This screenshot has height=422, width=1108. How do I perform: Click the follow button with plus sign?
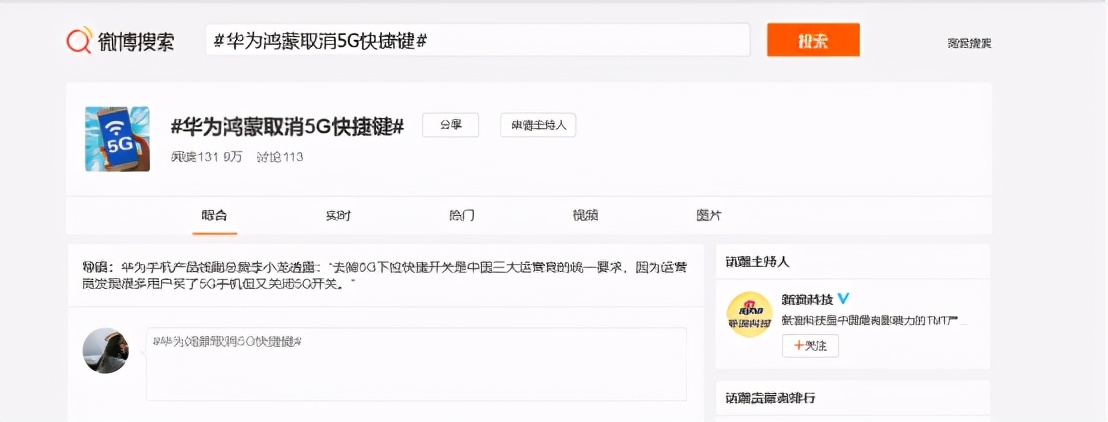(810, 346)
